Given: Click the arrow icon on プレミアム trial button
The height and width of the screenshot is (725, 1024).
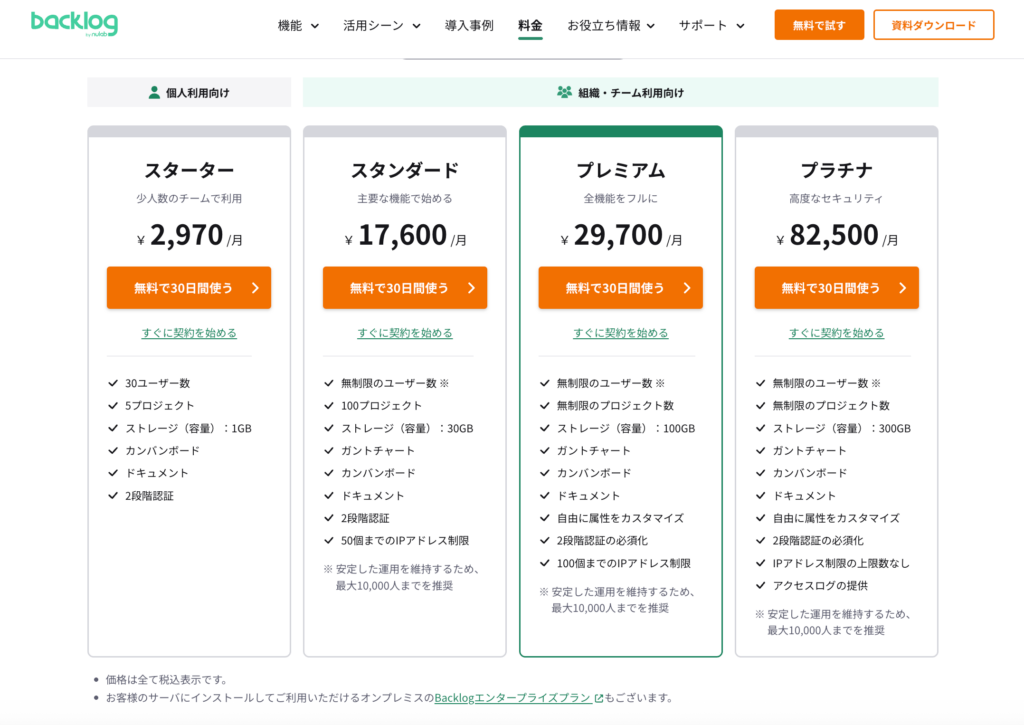Looking at the screenshot, I should [687, 288].
